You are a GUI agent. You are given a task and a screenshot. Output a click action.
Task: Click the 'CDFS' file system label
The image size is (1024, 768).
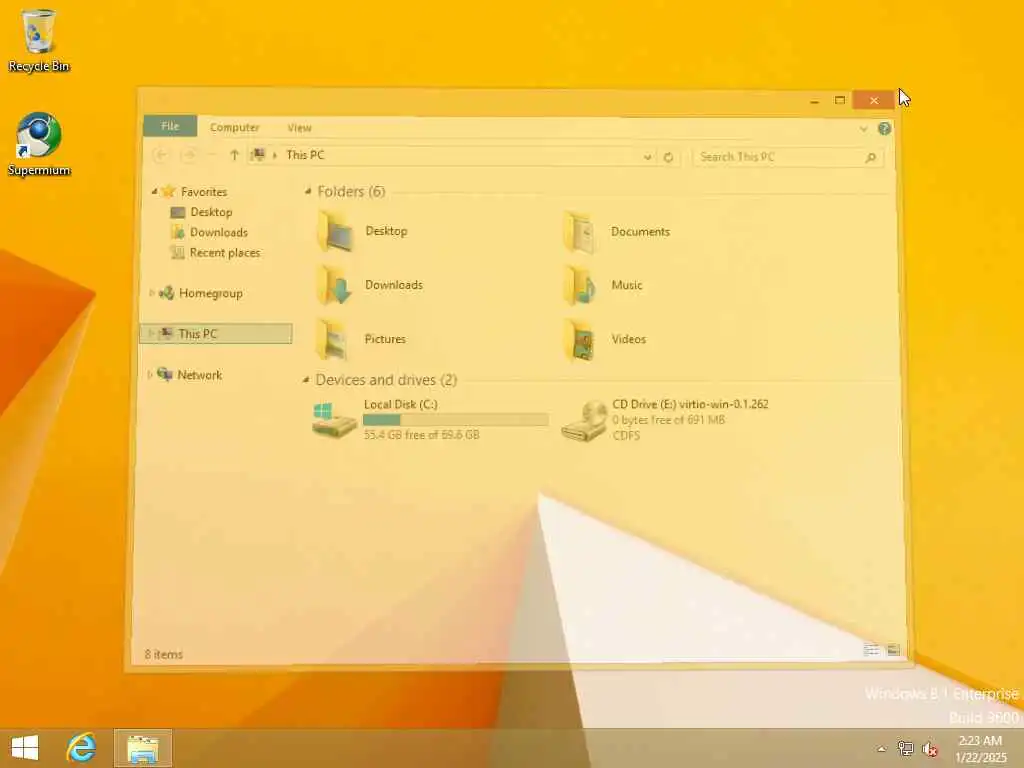tap(626, 436)
